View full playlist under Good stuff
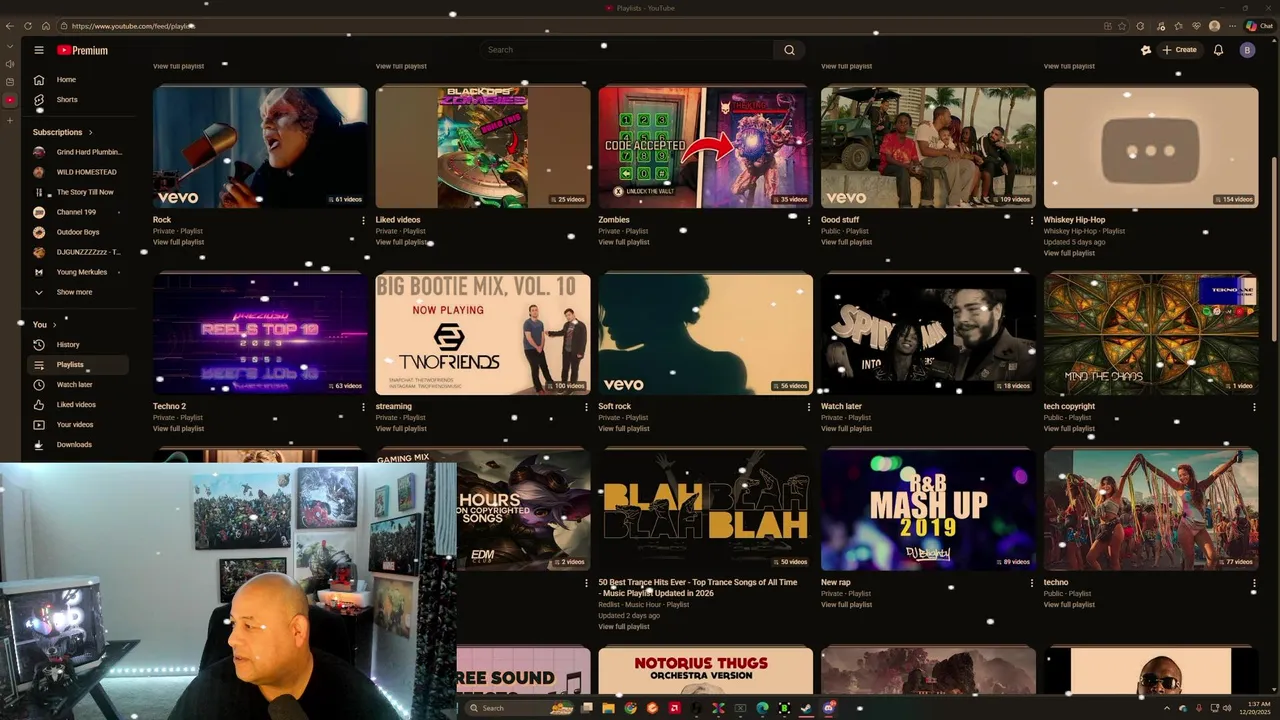 click(x=846, y=242)
